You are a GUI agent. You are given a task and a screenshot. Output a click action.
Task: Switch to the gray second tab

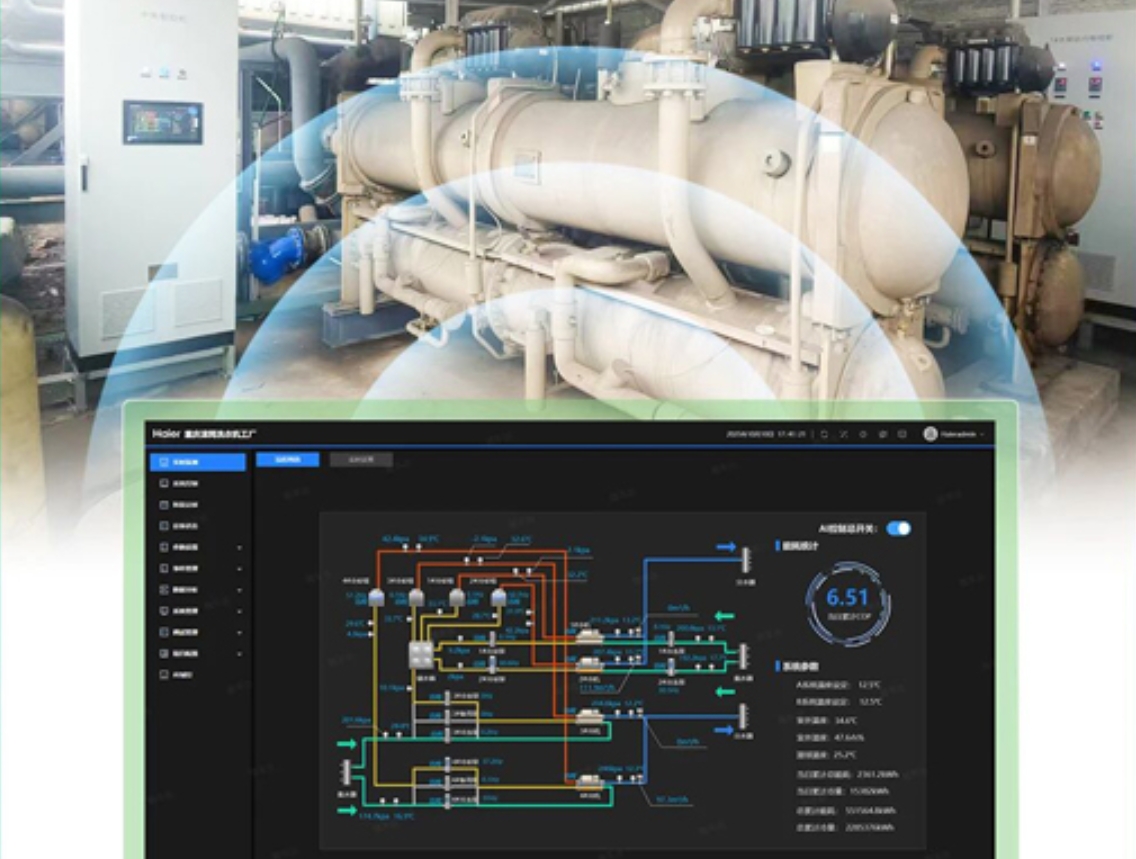(x=361, y=460)
